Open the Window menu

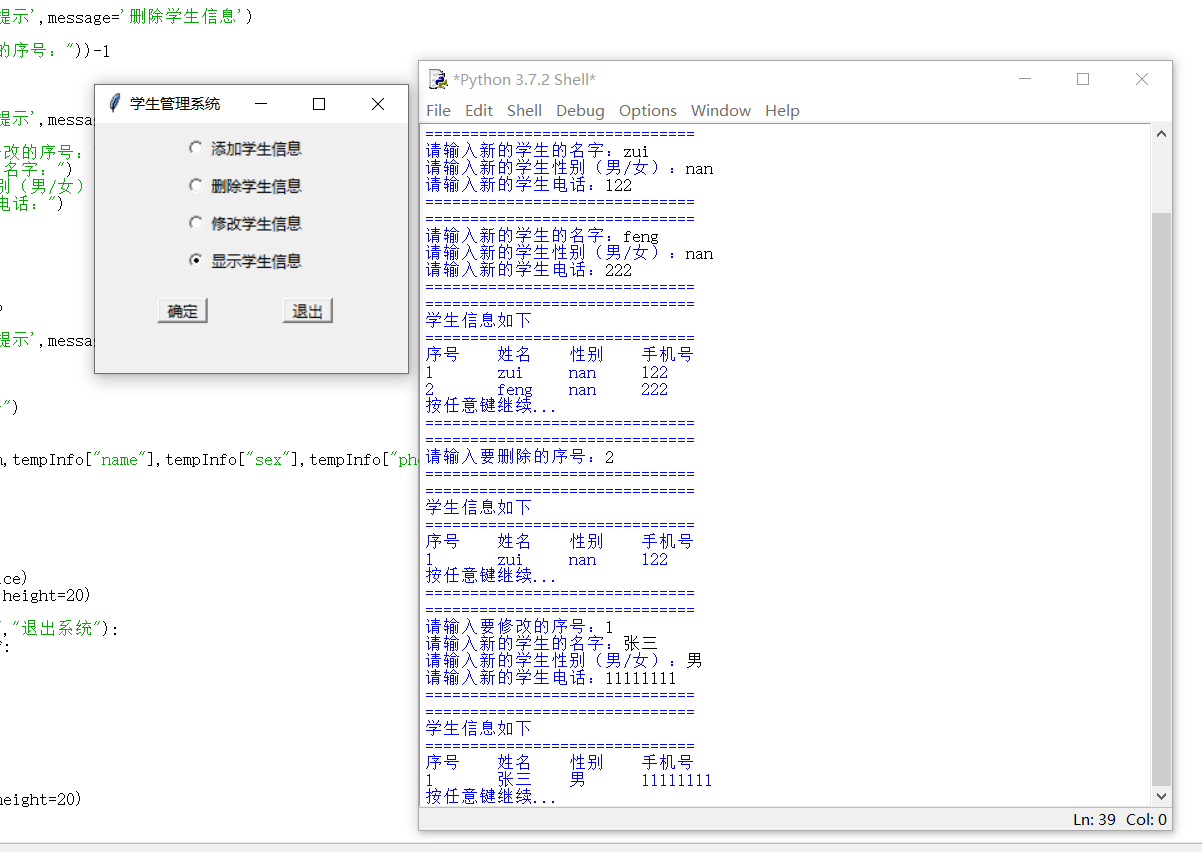pyautogui.click(x=720, y=110)
